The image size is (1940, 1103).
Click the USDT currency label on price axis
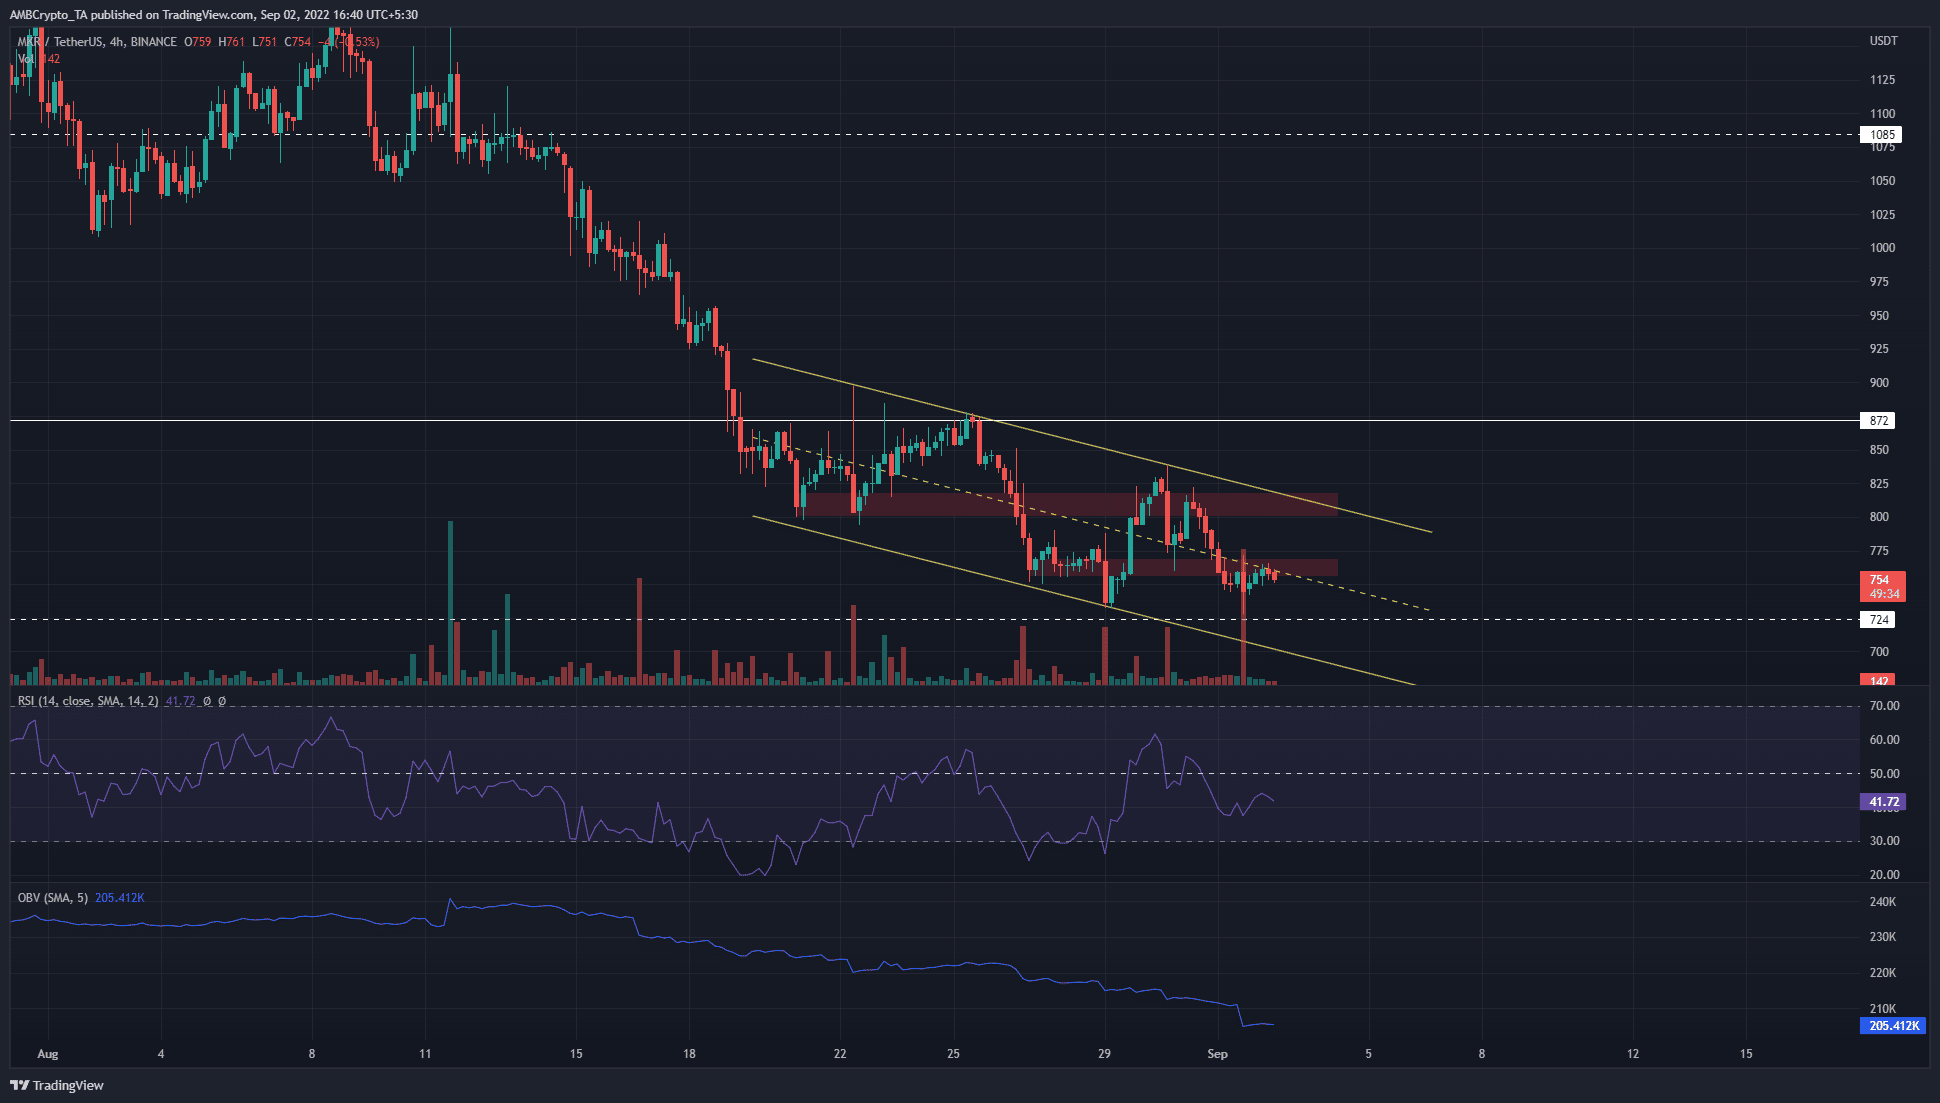pyautogui.click(x=1883, y=41)
